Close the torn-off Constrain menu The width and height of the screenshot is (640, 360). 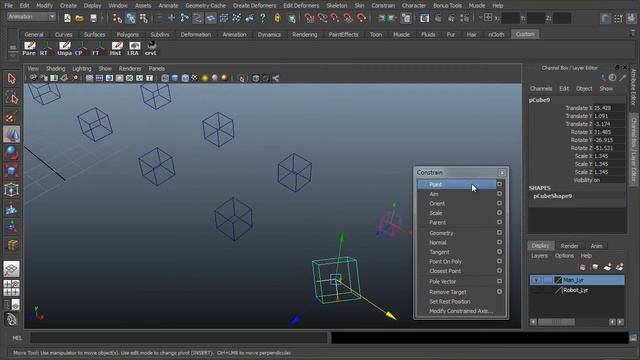[x=502, y=173]
